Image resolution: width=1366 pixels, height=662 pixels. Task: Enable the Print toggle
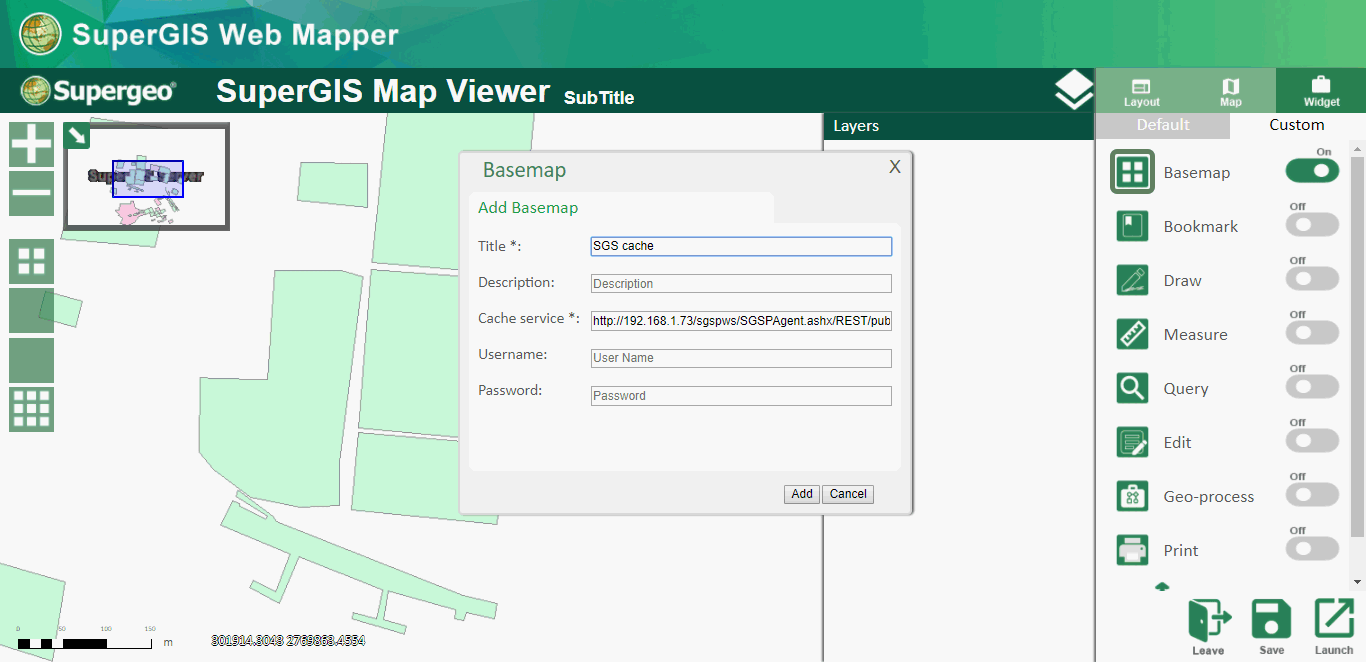(1312, 549)
